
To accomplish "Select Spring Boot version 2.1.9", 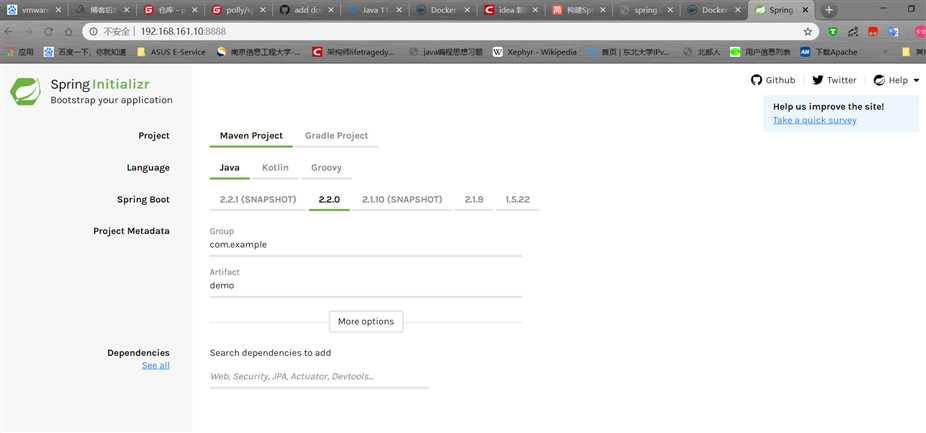I will pyautogui.click(x=474, y=200).
